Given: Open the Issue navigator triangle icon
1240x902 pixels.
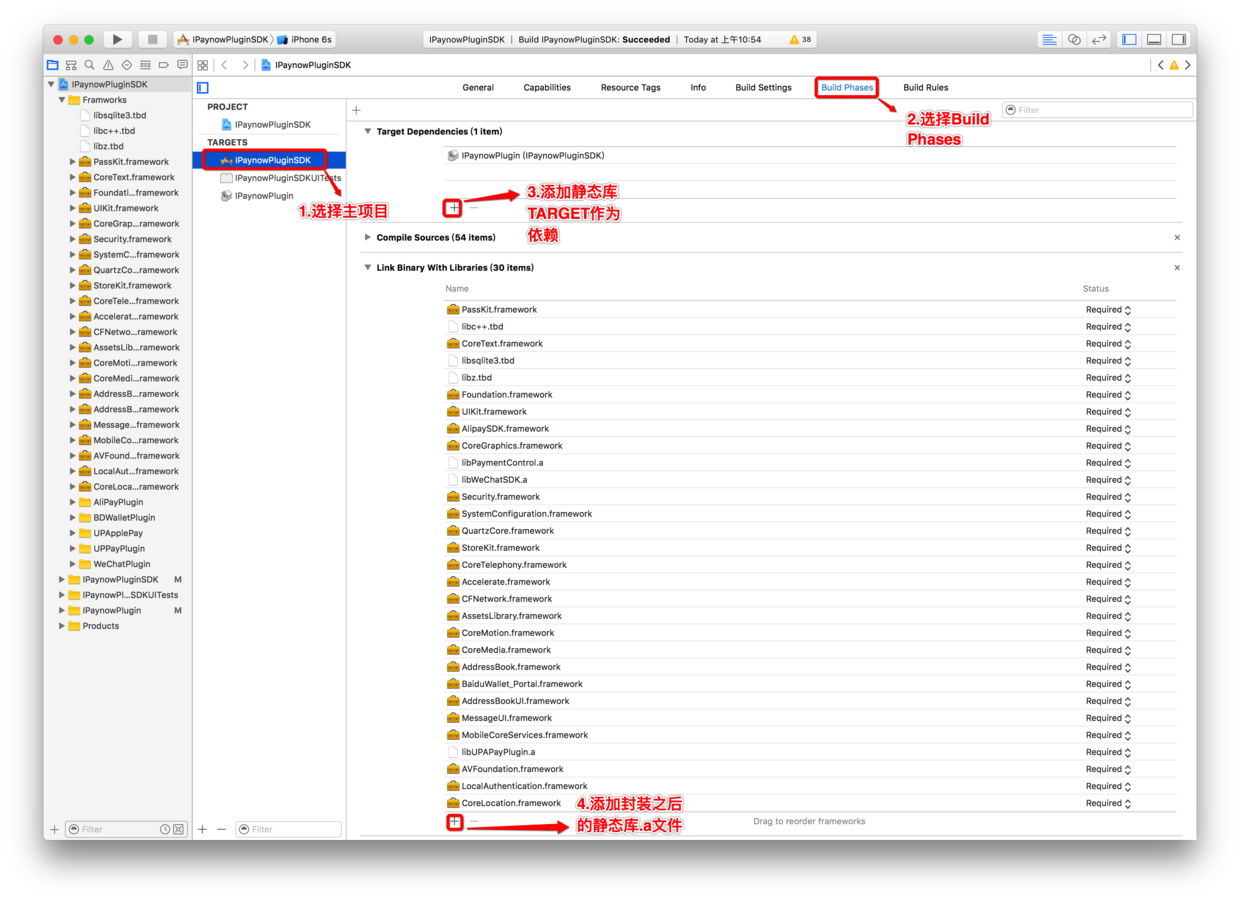Looking at the screenshot, I should [x=108, y=65].
